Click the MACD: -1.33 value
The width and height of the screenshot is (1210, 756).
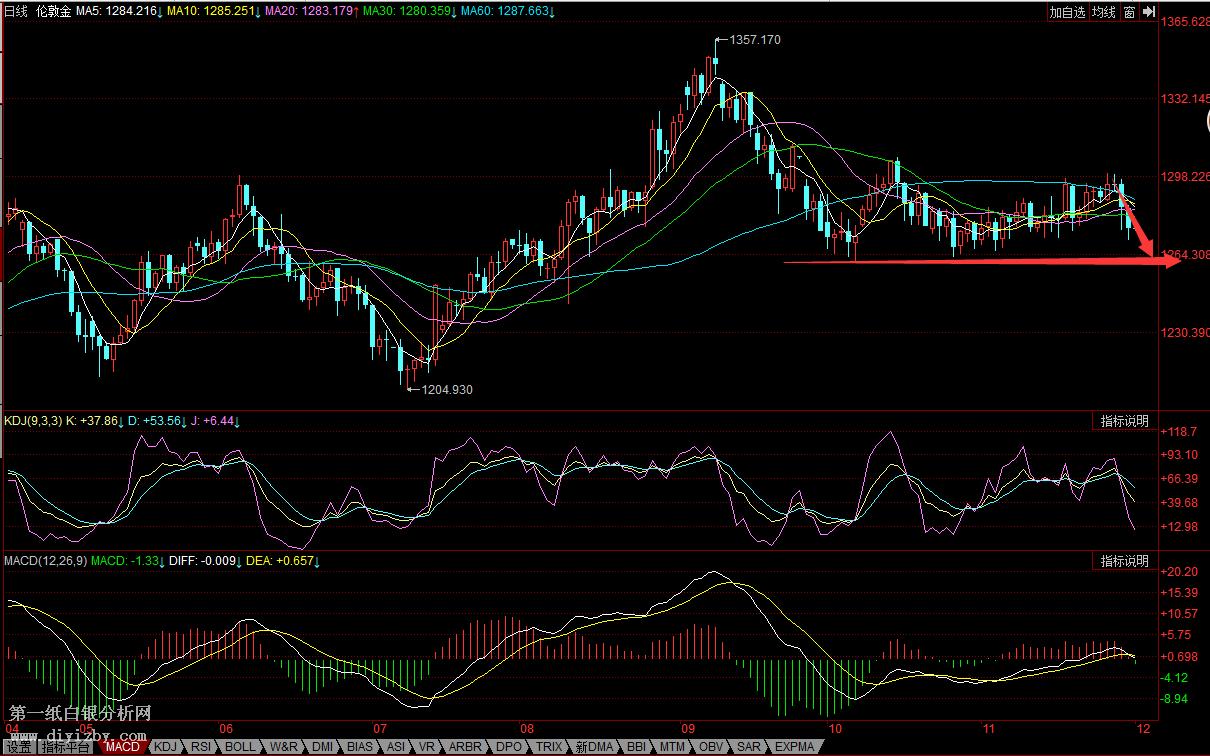click(x=126, y=561)
